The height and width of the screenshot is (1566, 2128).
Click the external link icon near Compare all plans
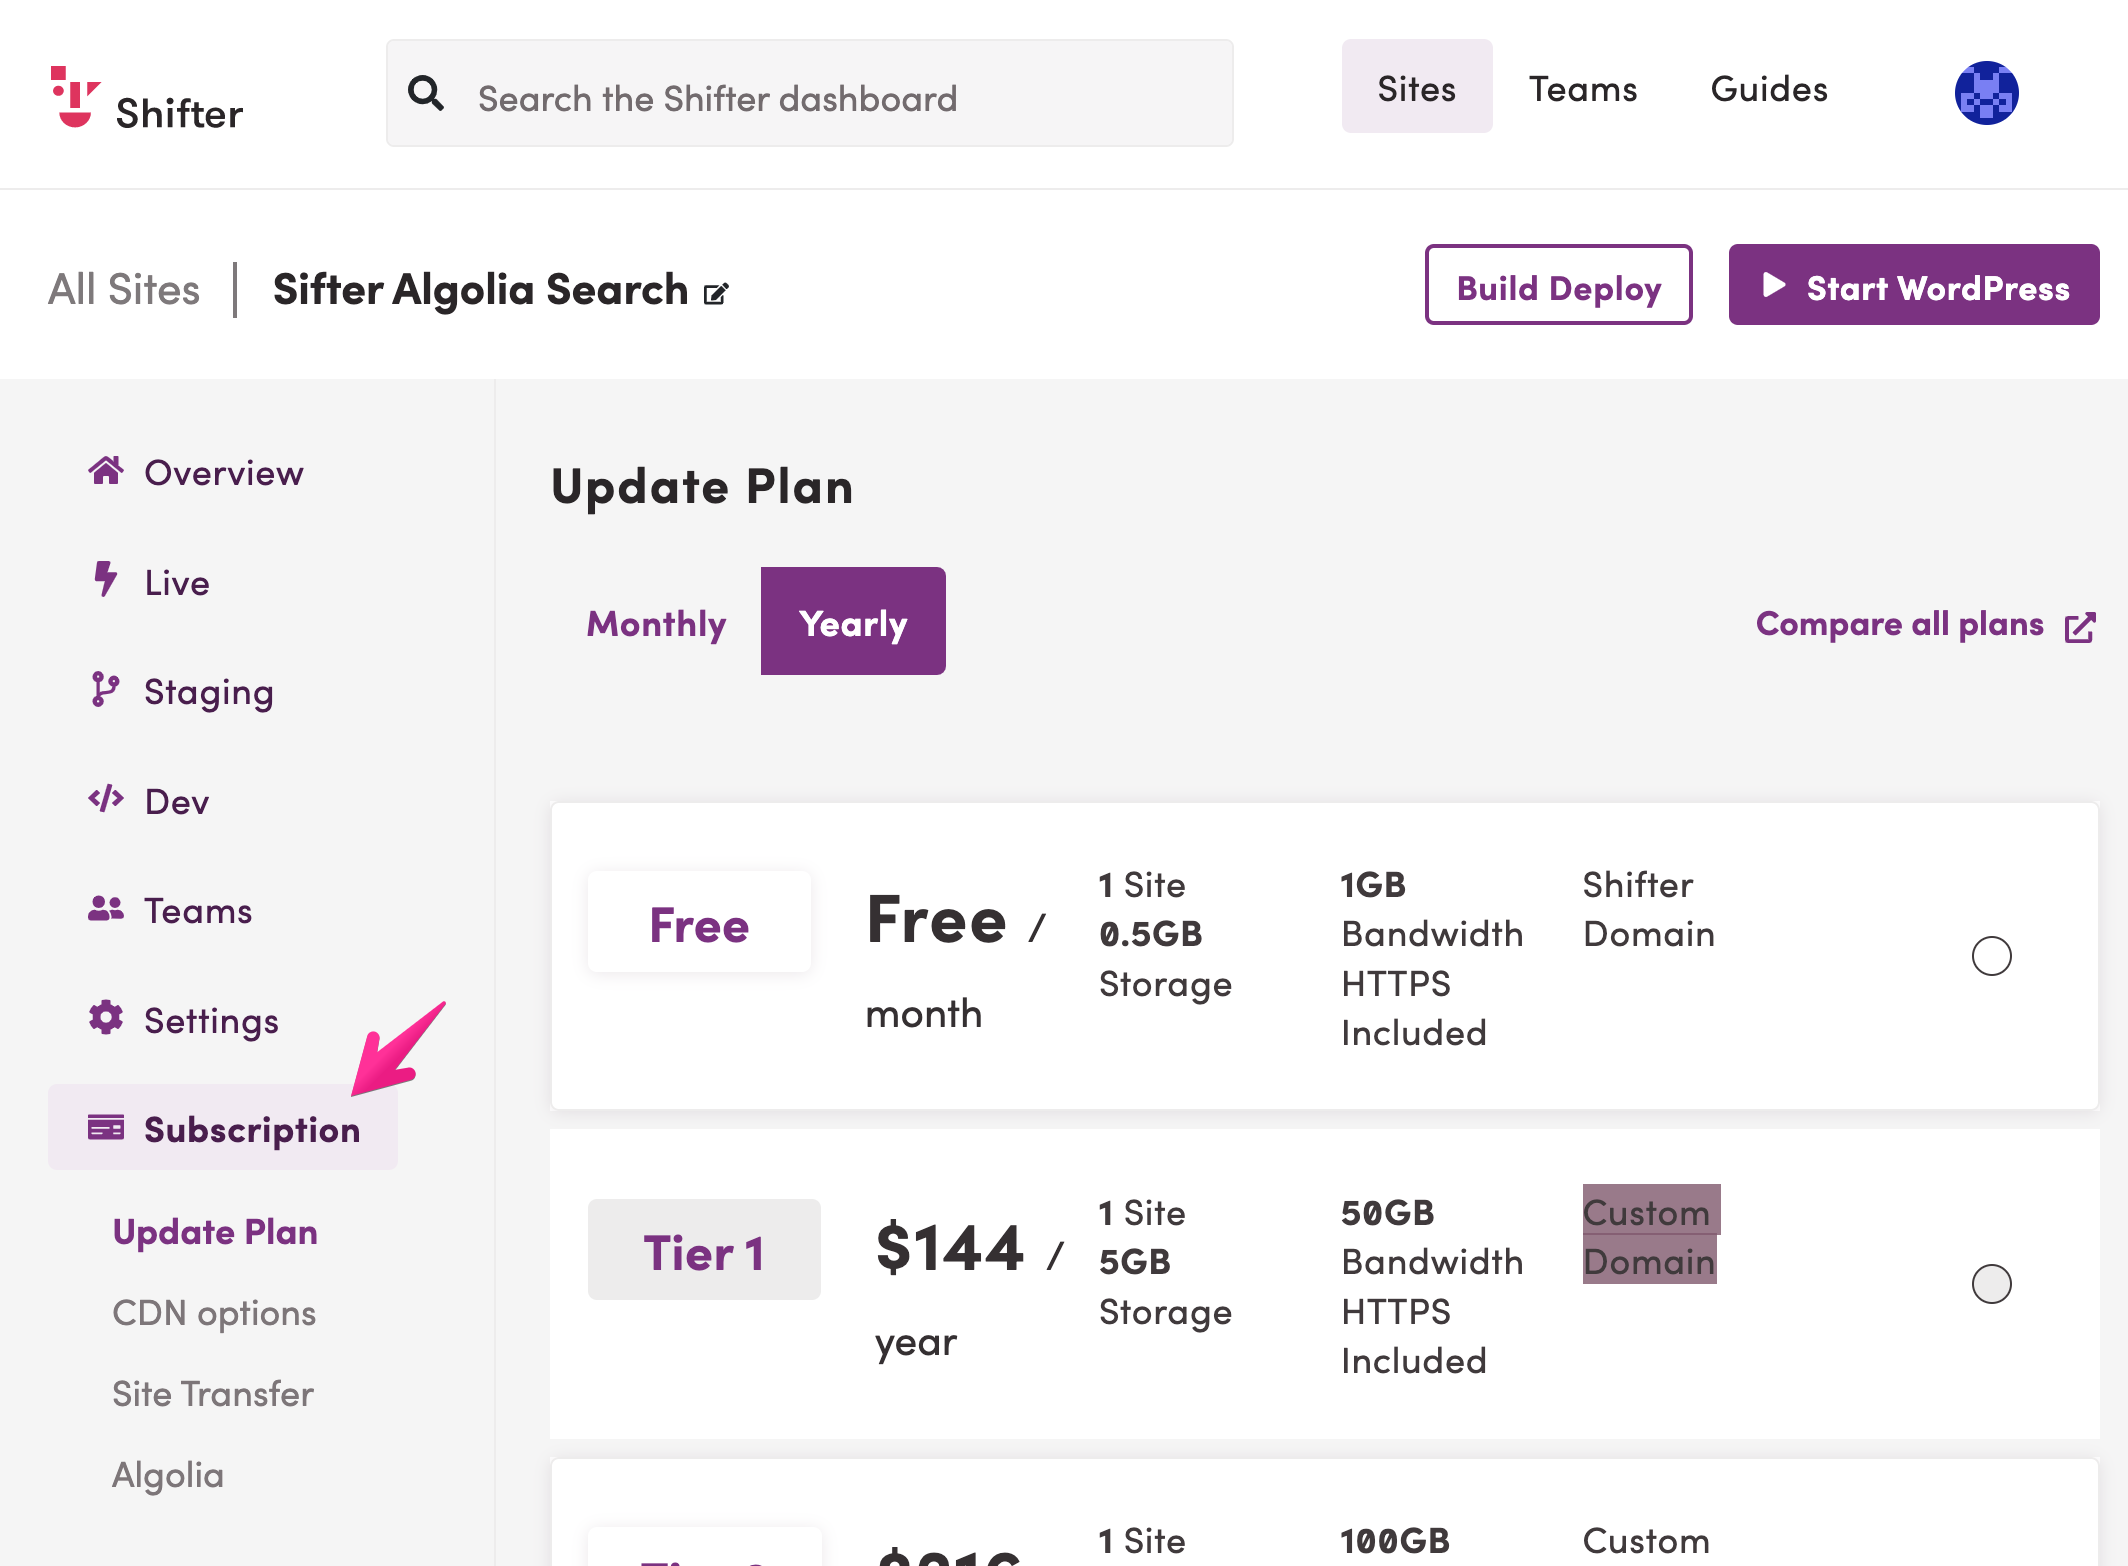point(2080,627)
